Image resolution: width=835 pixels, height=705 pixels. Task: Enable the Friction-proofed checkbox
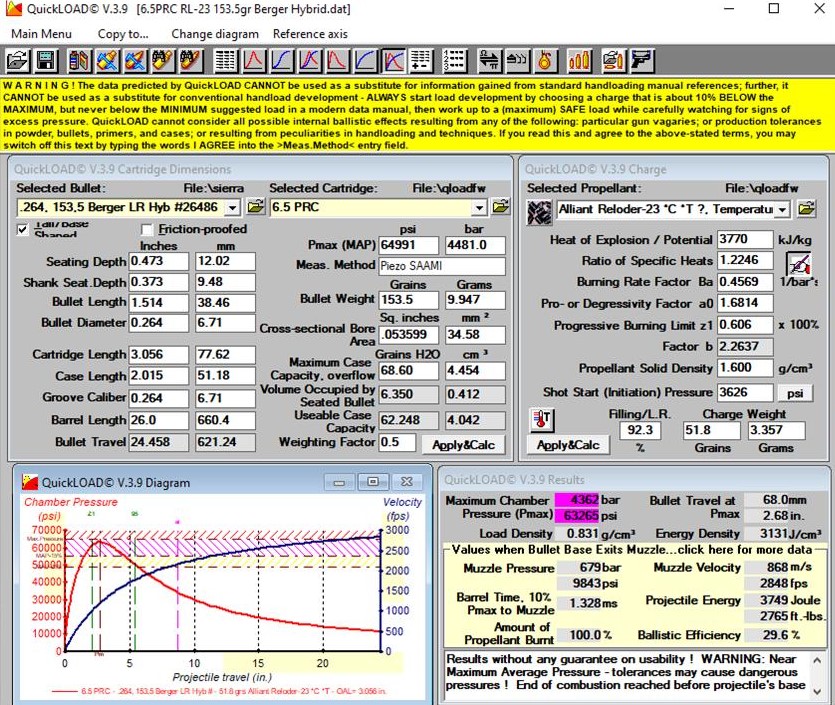point(147,229)
